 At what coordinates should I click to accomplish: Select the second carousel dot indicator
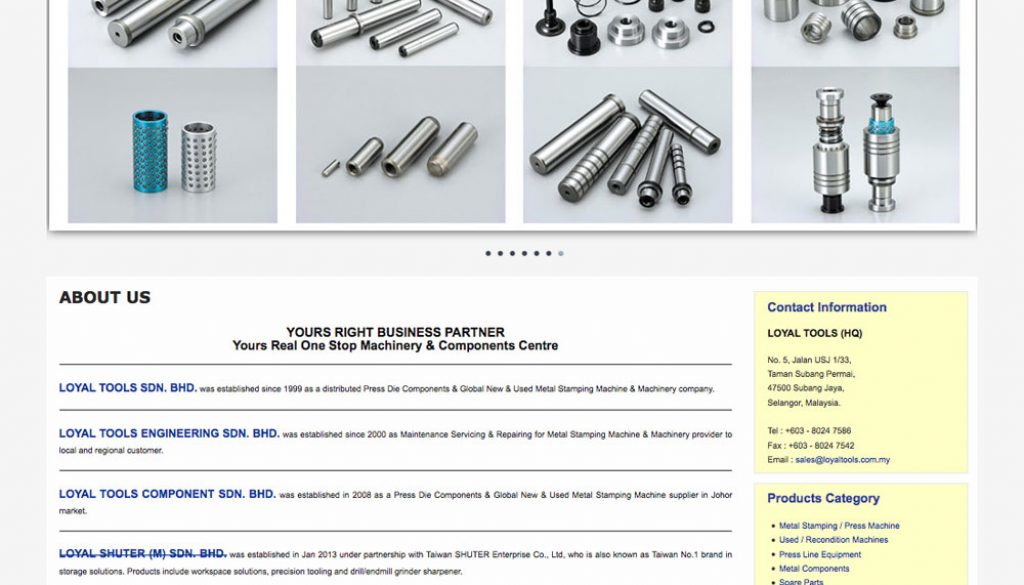tap(500, 253)
